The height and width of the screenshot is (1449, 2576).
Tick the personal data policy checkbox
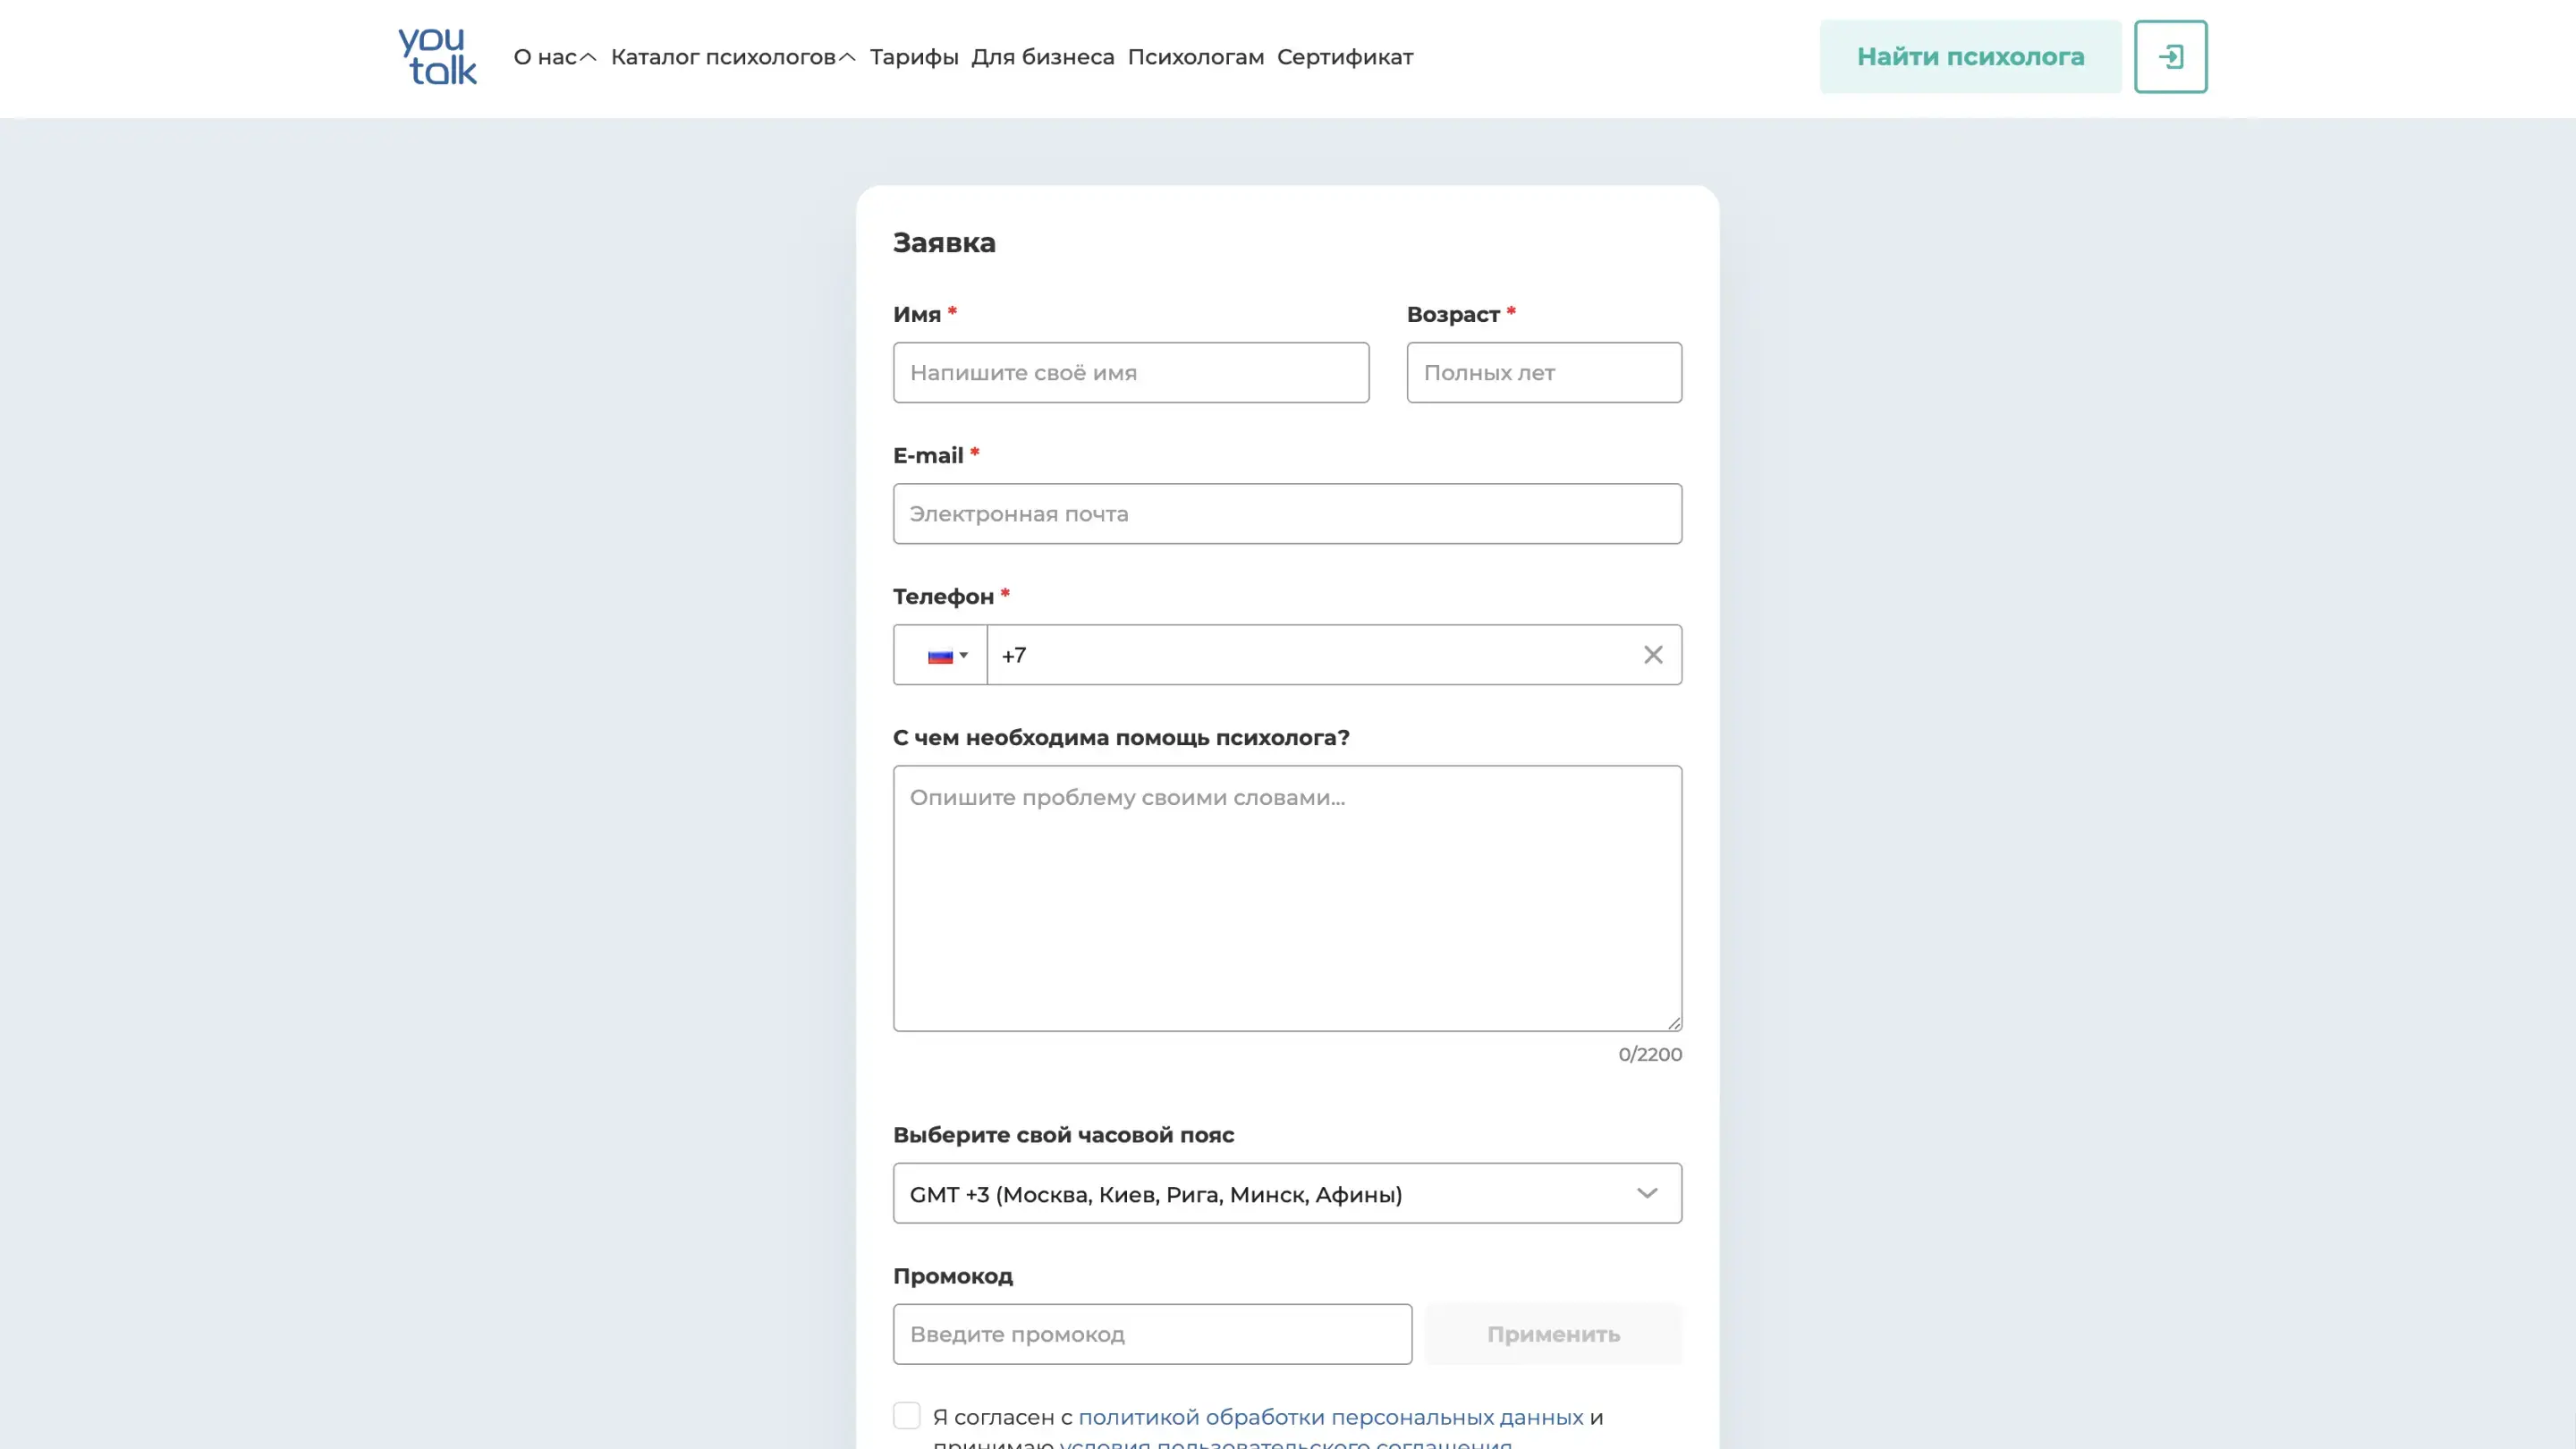point(906,1415)
